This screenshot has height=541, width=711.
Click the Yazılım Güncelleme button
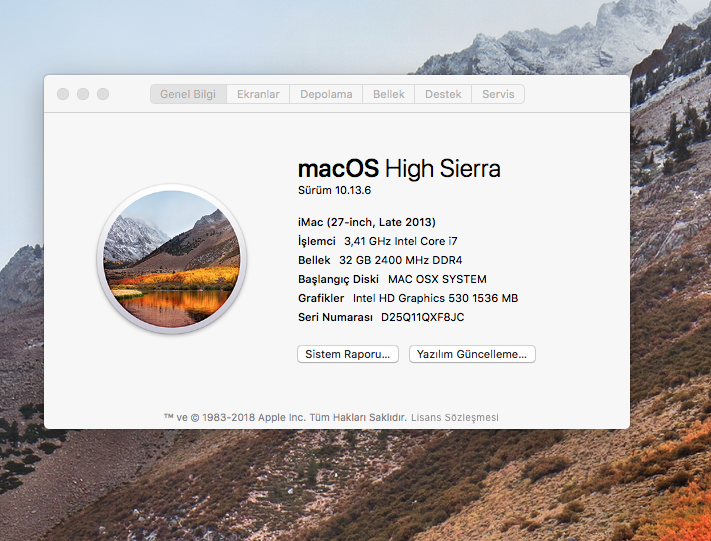click(x=472, y=354)
